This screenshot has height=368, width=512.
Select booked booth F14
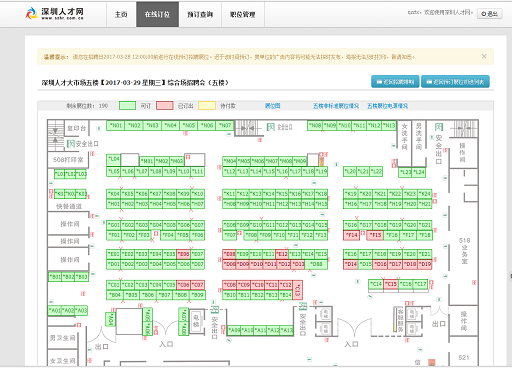(351, 235)
